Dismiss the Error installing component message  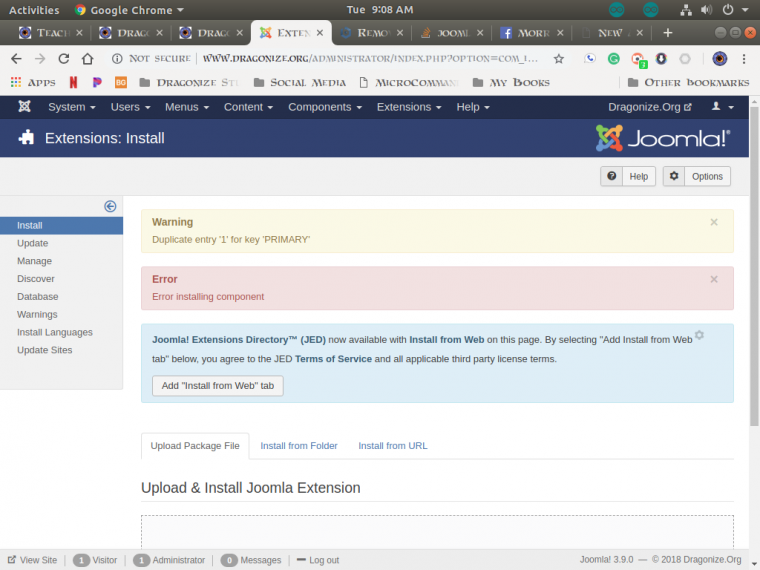(x=714, y=279)
